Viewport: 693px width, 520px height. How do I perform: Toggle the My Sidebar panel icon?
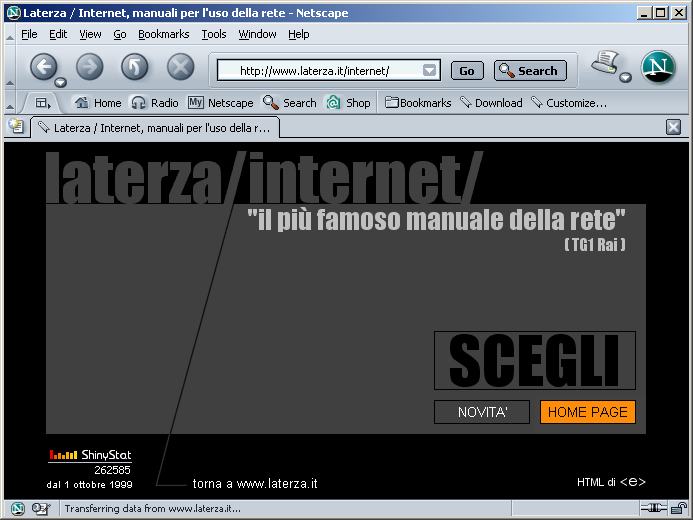[42, 103]
